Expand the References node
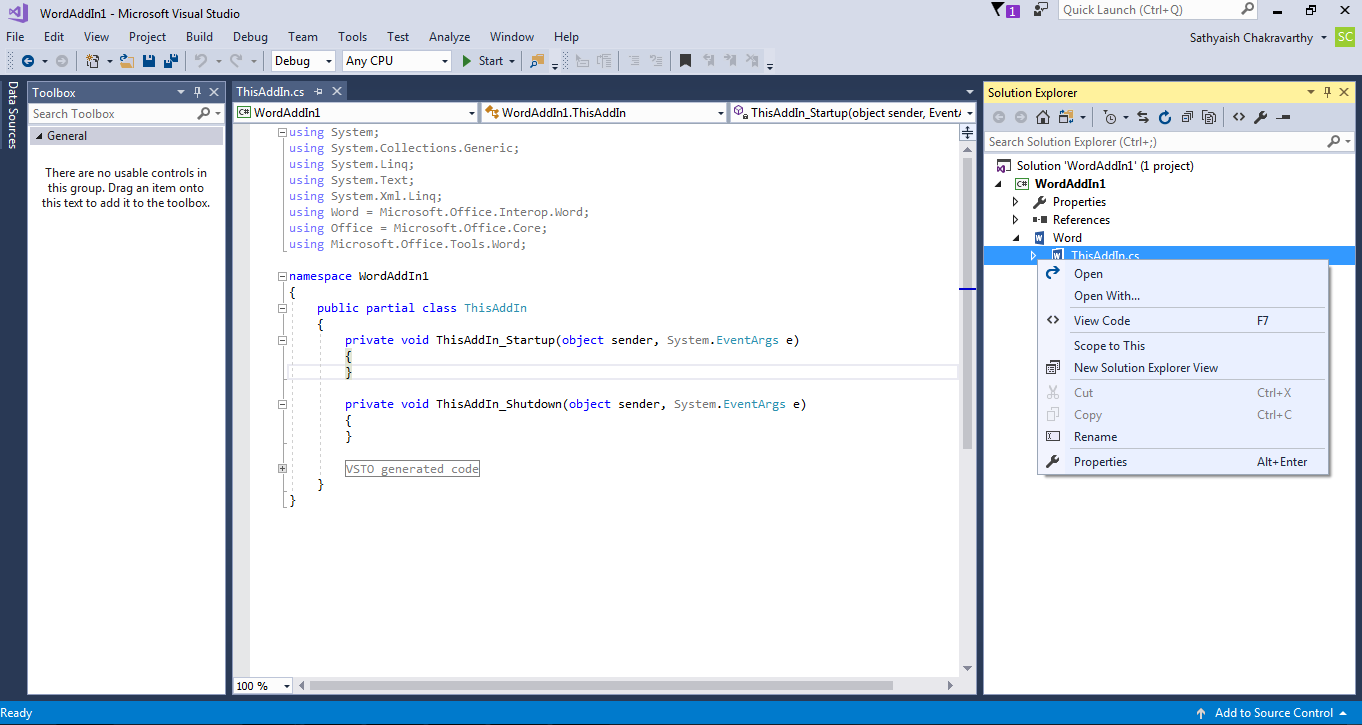 (x=1016, y=220)
